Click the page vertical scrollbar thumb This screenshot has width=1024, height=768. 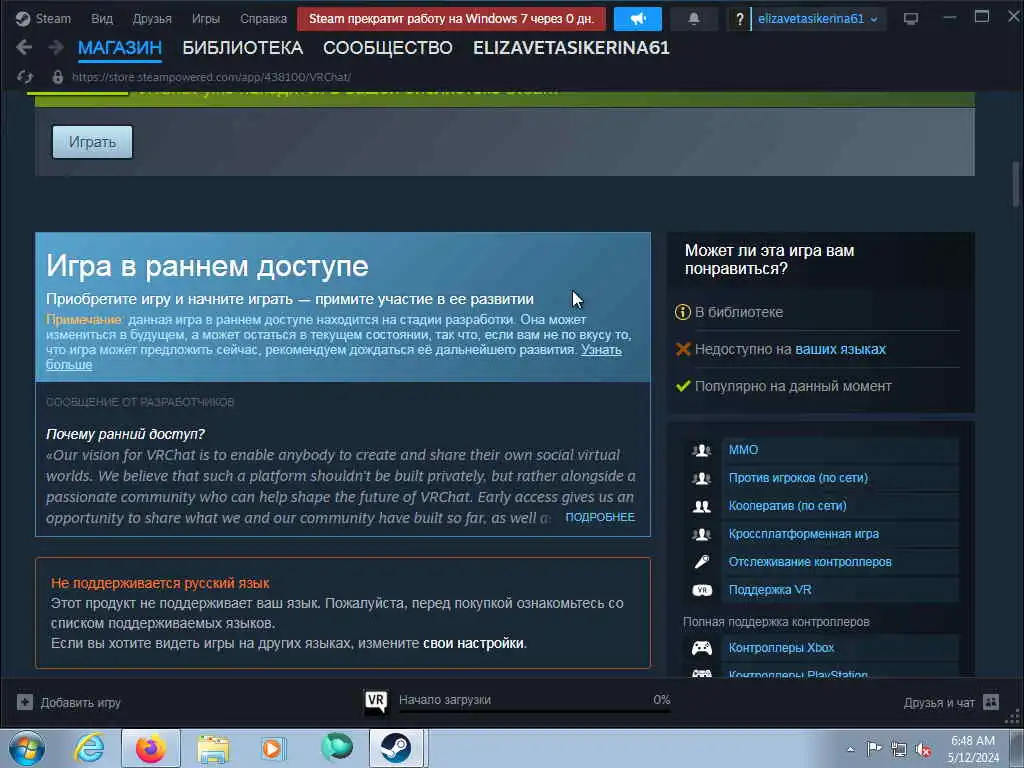pyautogui.click(x=1016, y=185)
